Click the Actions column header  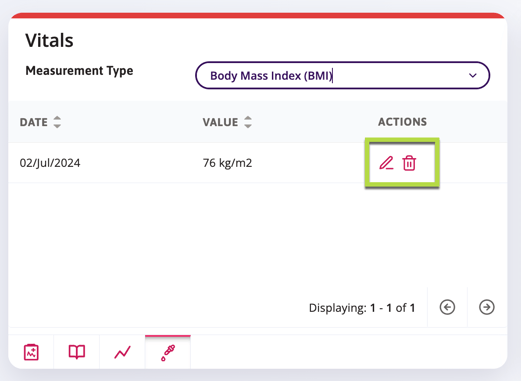coord(402,122)
